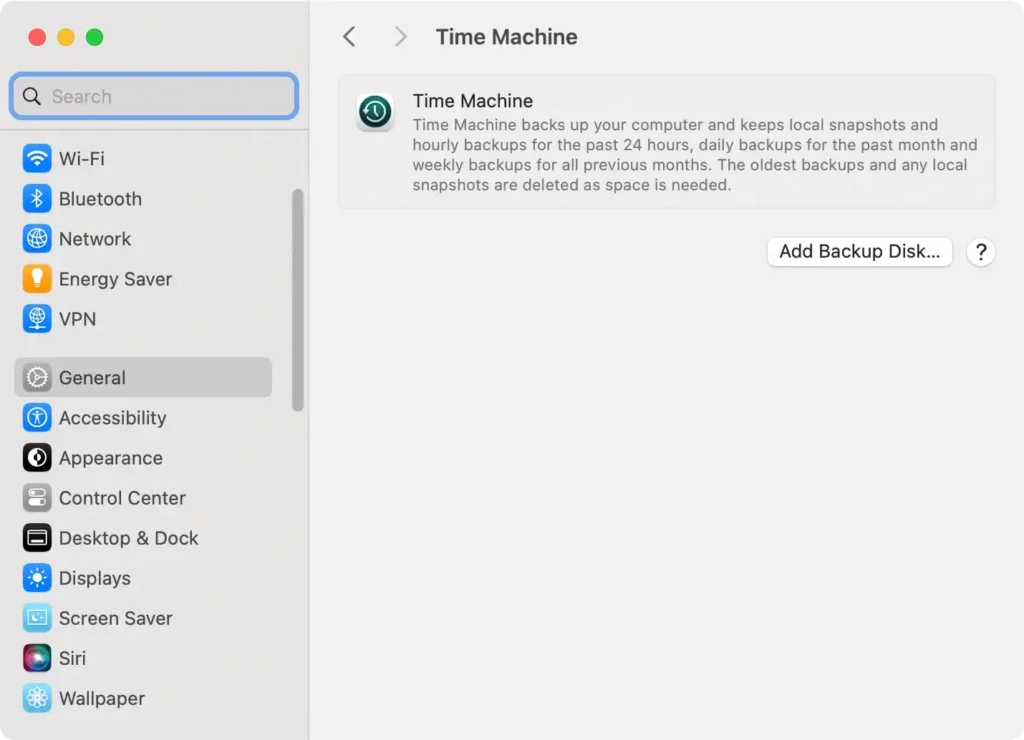Select VPN text in sidebar

(77, 319)
